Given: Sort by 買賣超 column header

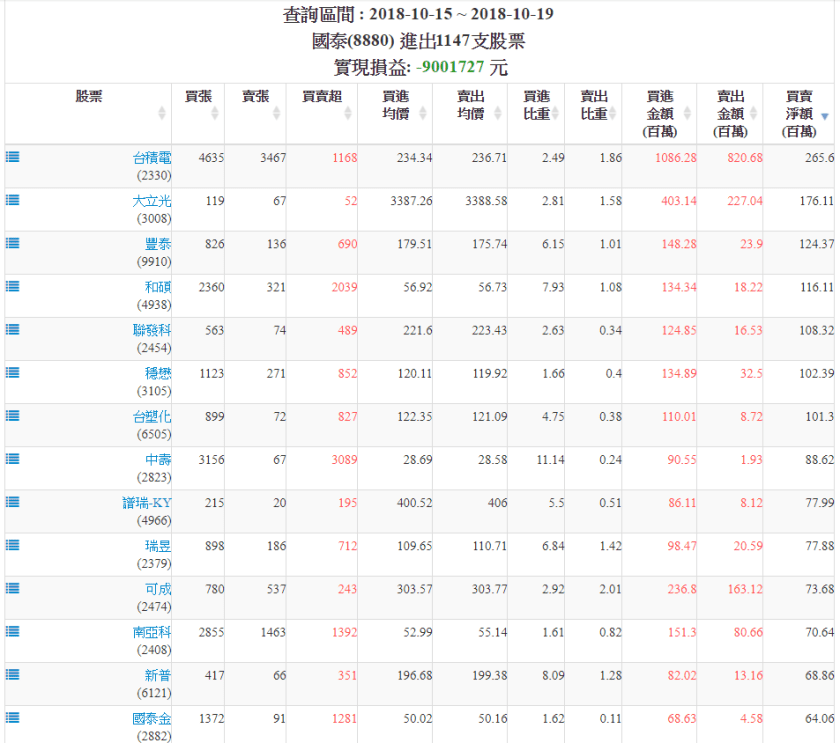Looking at the screenshot, I should coord(321,97).
